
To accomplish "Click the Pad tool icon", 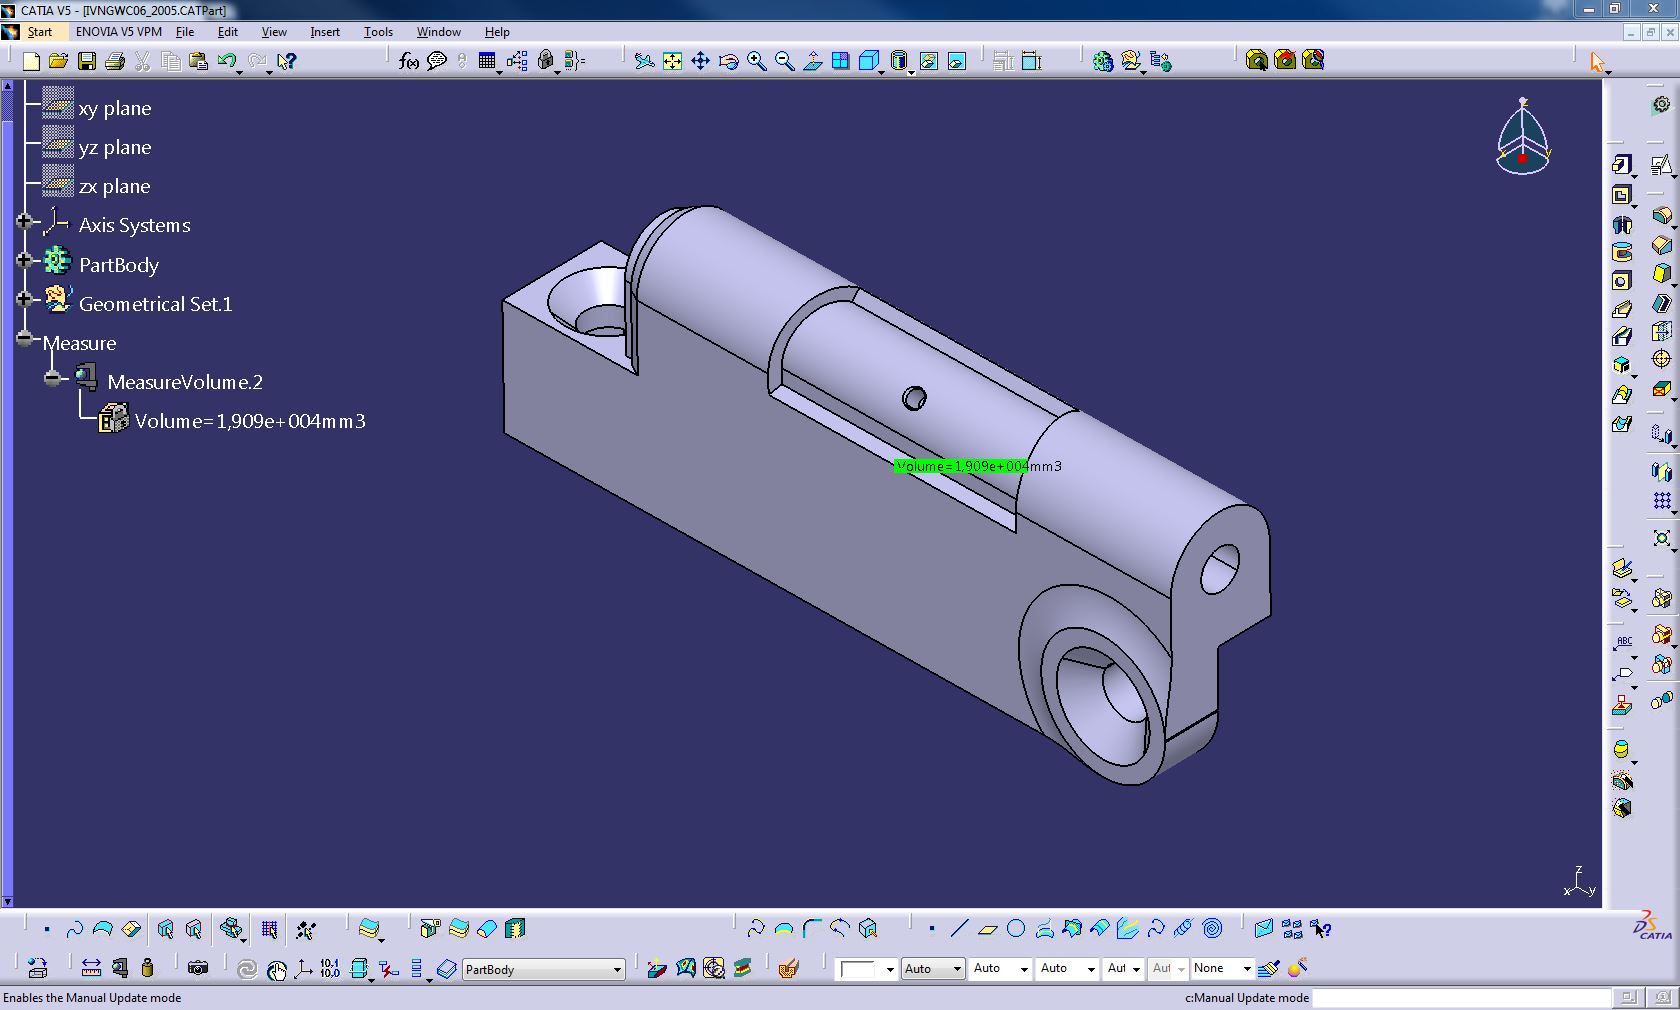I will (x=1621, y=164).
